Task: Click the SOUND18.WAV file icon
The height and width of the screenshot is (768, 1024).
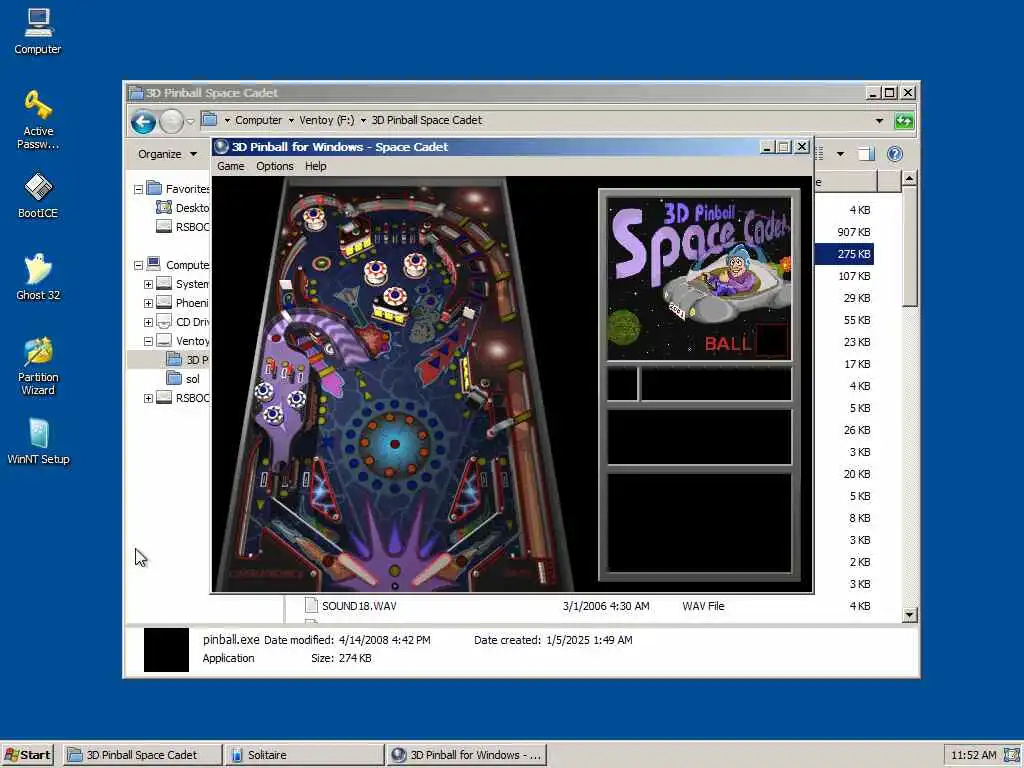Action: (312, 606)
